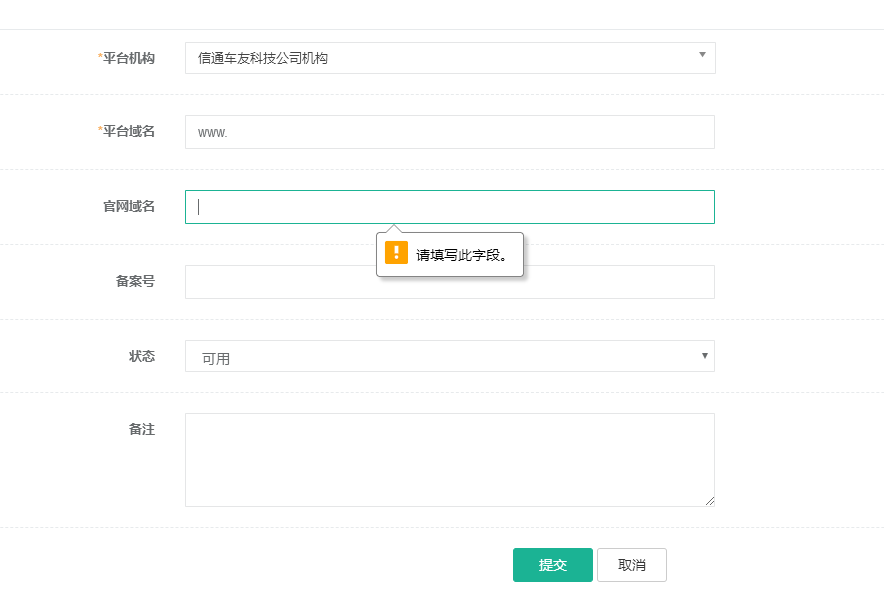Click the 备案号 field label

coord(135,281)
